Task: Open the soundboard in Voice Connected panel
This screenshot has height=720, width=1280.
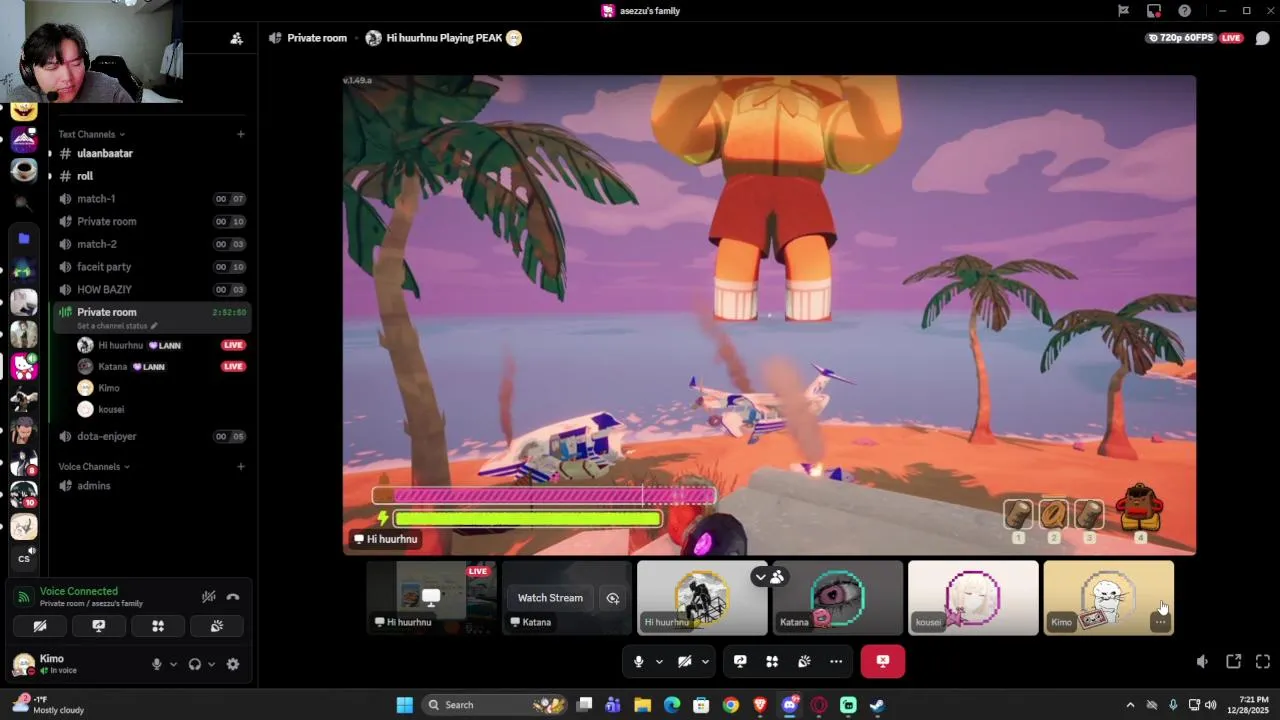Action: point(217,626)
